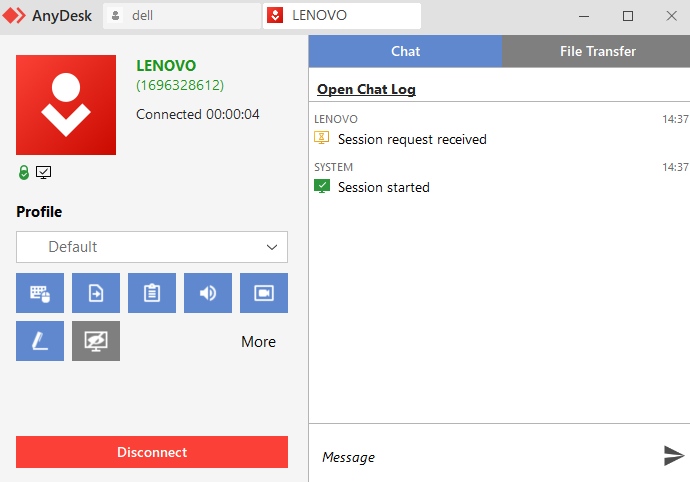Click the Profile section label
Screen dimensions: 690x482
click(39, 212)
